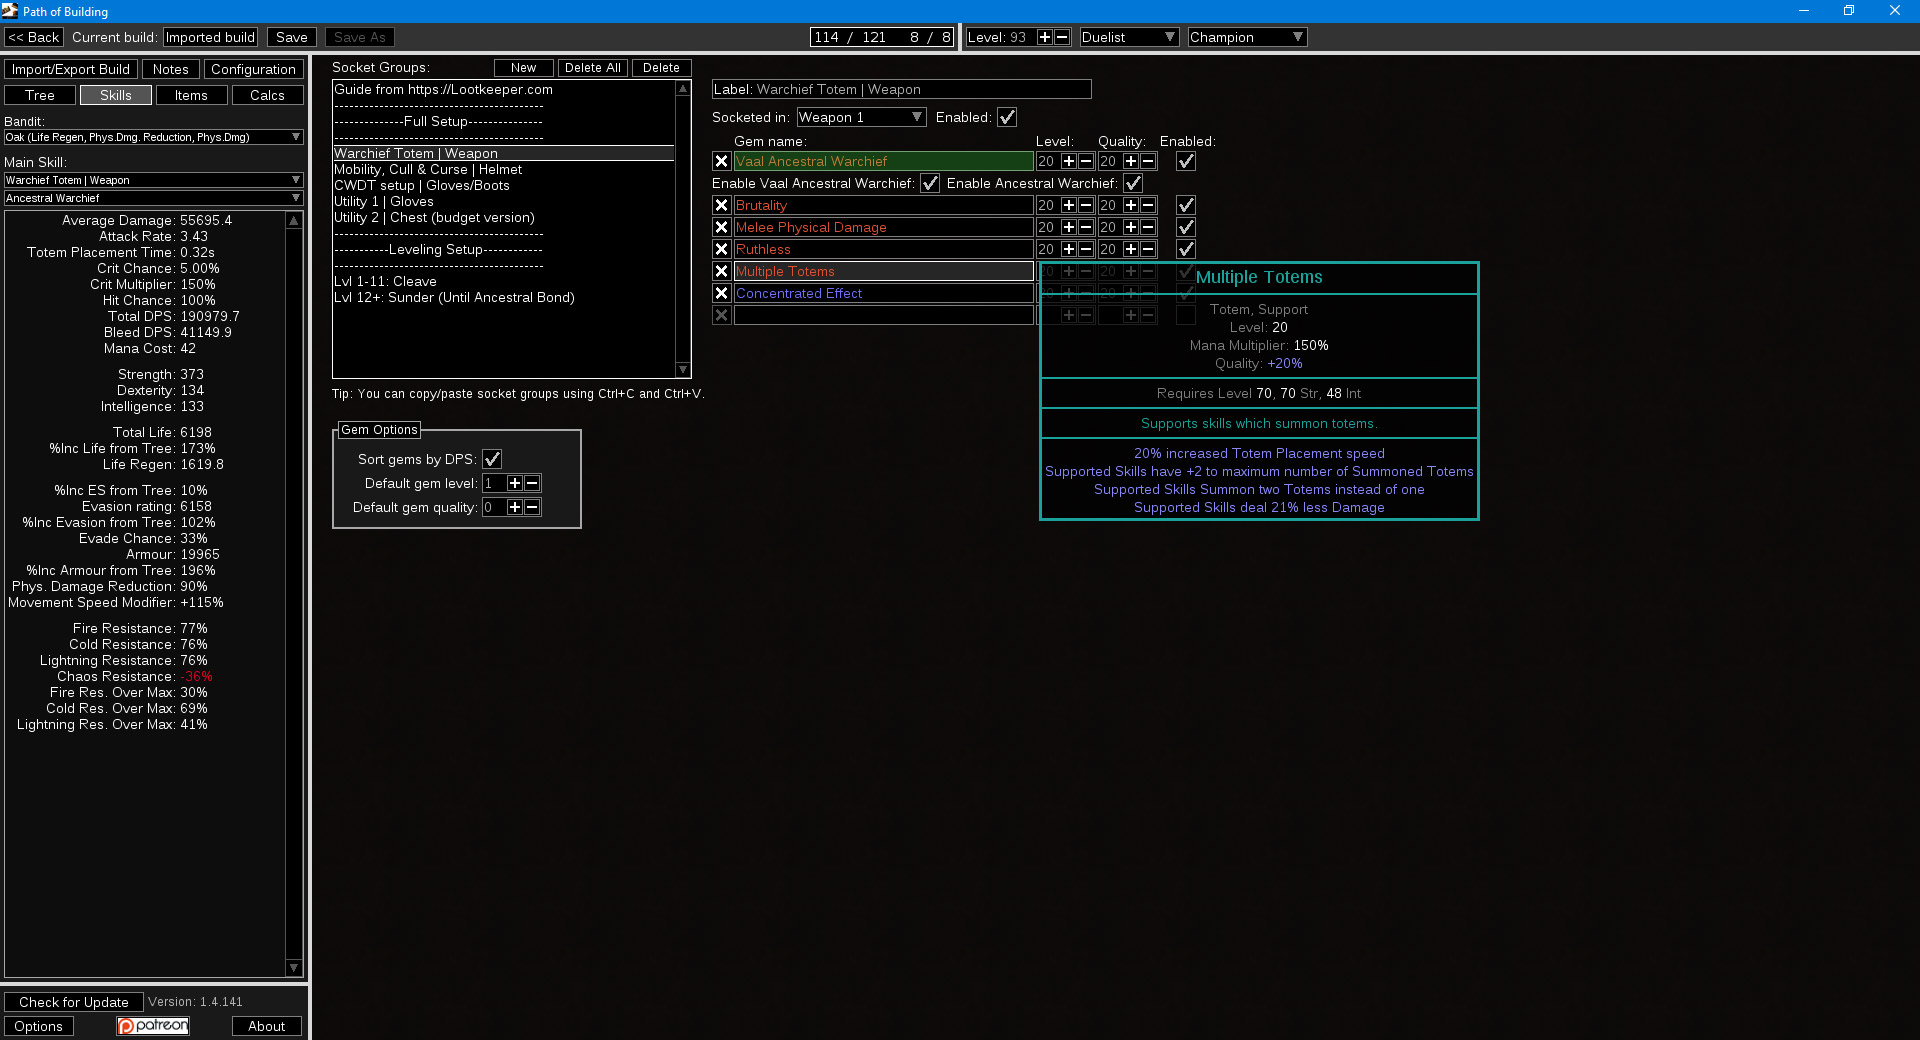Viewport: 1920px width, 1040px height.
Task: Toggle Sort gems by DPS
Action: pos(492,459)
